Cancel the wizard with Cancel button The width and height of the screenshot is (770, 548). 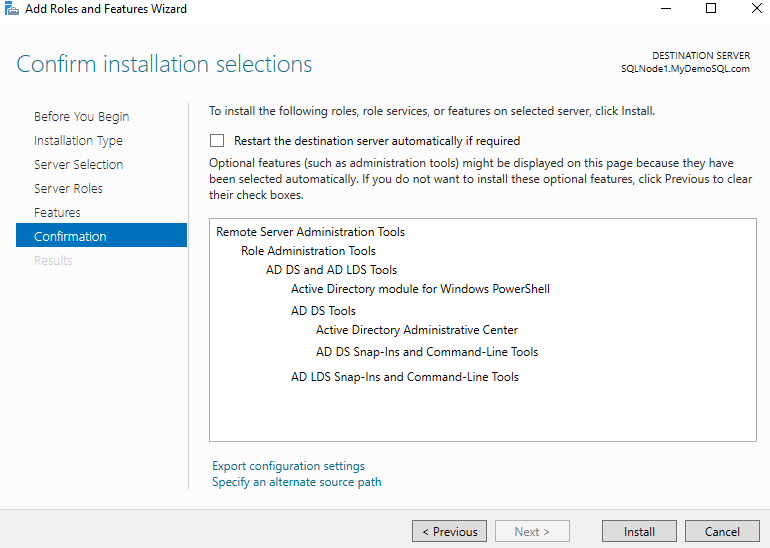point(721,532)
